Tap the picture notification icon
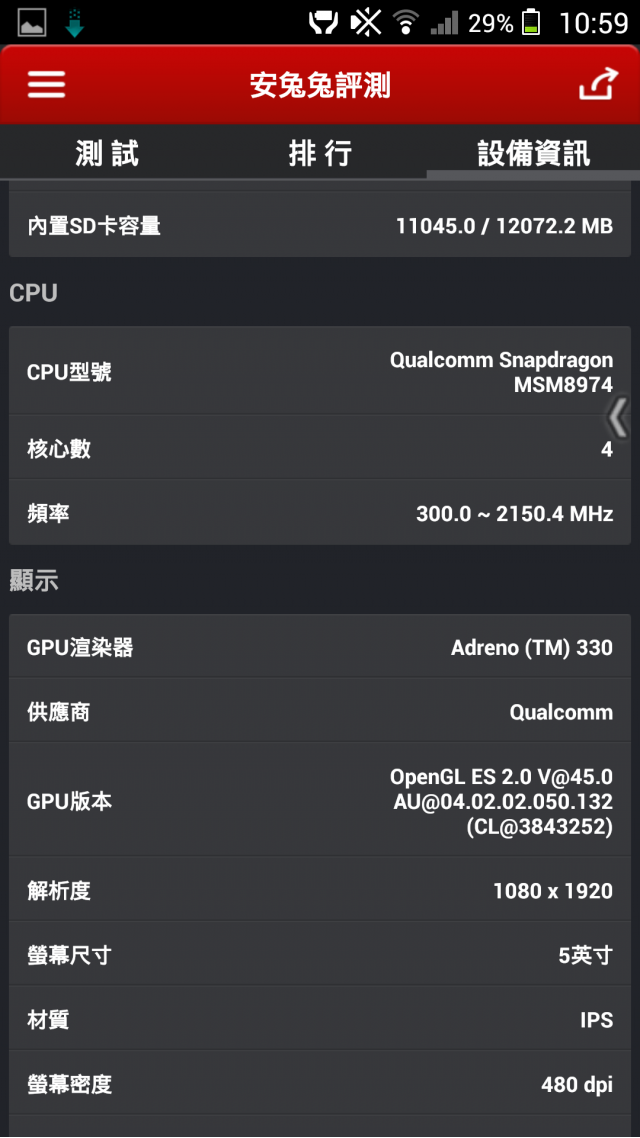 click(32, 22)
